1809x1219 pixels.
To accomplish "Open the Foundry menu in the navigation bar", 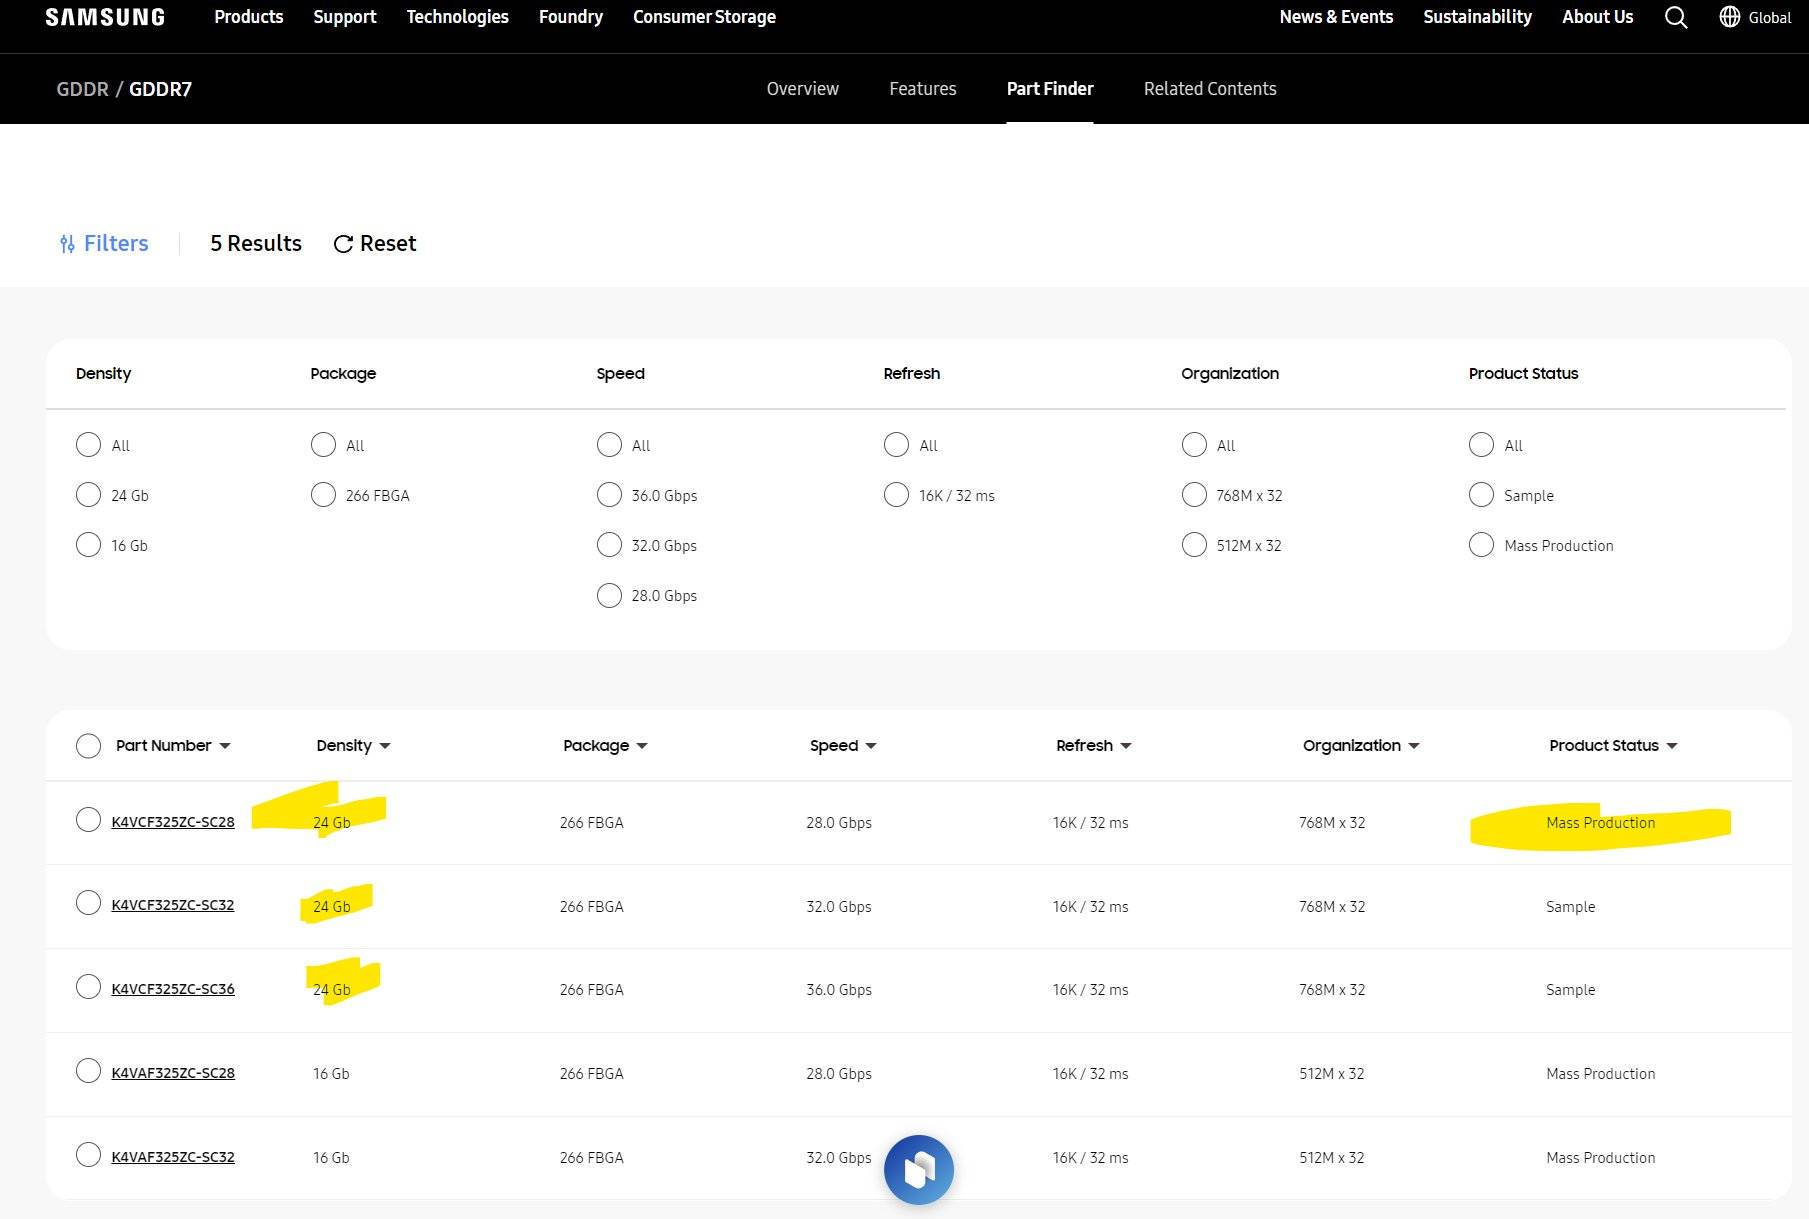I will click(x=570, y=17).
